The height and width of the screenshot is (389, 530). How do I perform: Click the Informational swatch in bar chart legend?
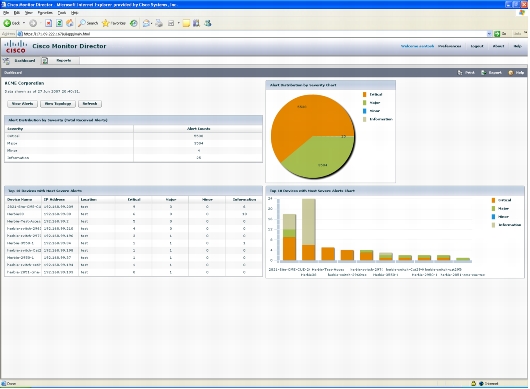tap(493, 225)
